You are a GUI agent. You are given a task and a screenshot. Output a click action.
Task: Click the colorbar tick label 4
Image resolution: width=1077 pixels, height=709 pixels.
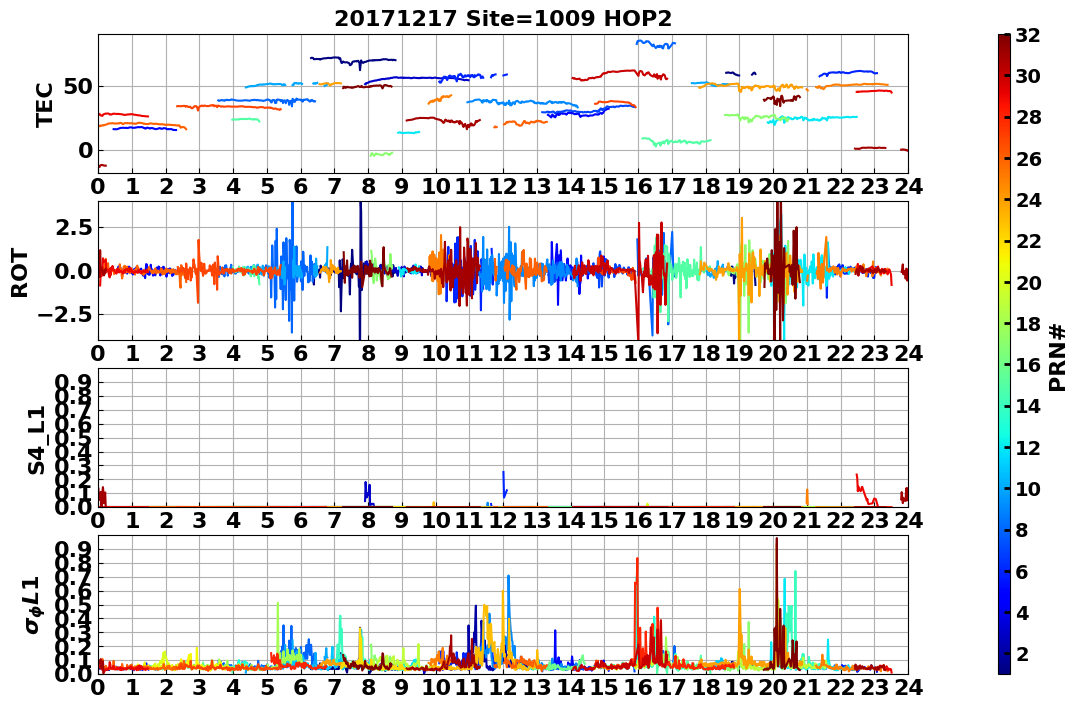1022,612
